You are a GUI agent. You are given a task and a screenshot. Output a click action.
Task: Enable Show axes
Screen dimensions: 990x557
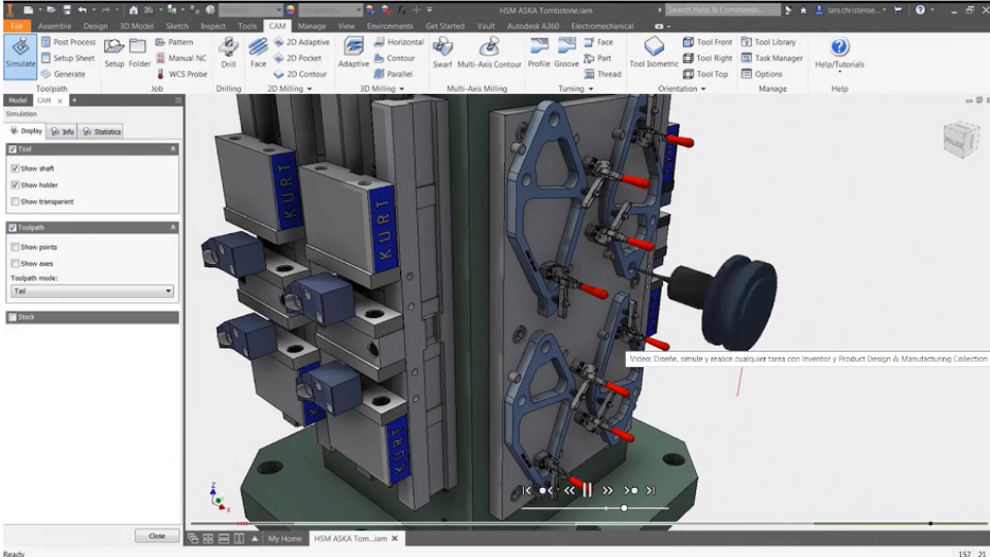click(x=15, y=263)
